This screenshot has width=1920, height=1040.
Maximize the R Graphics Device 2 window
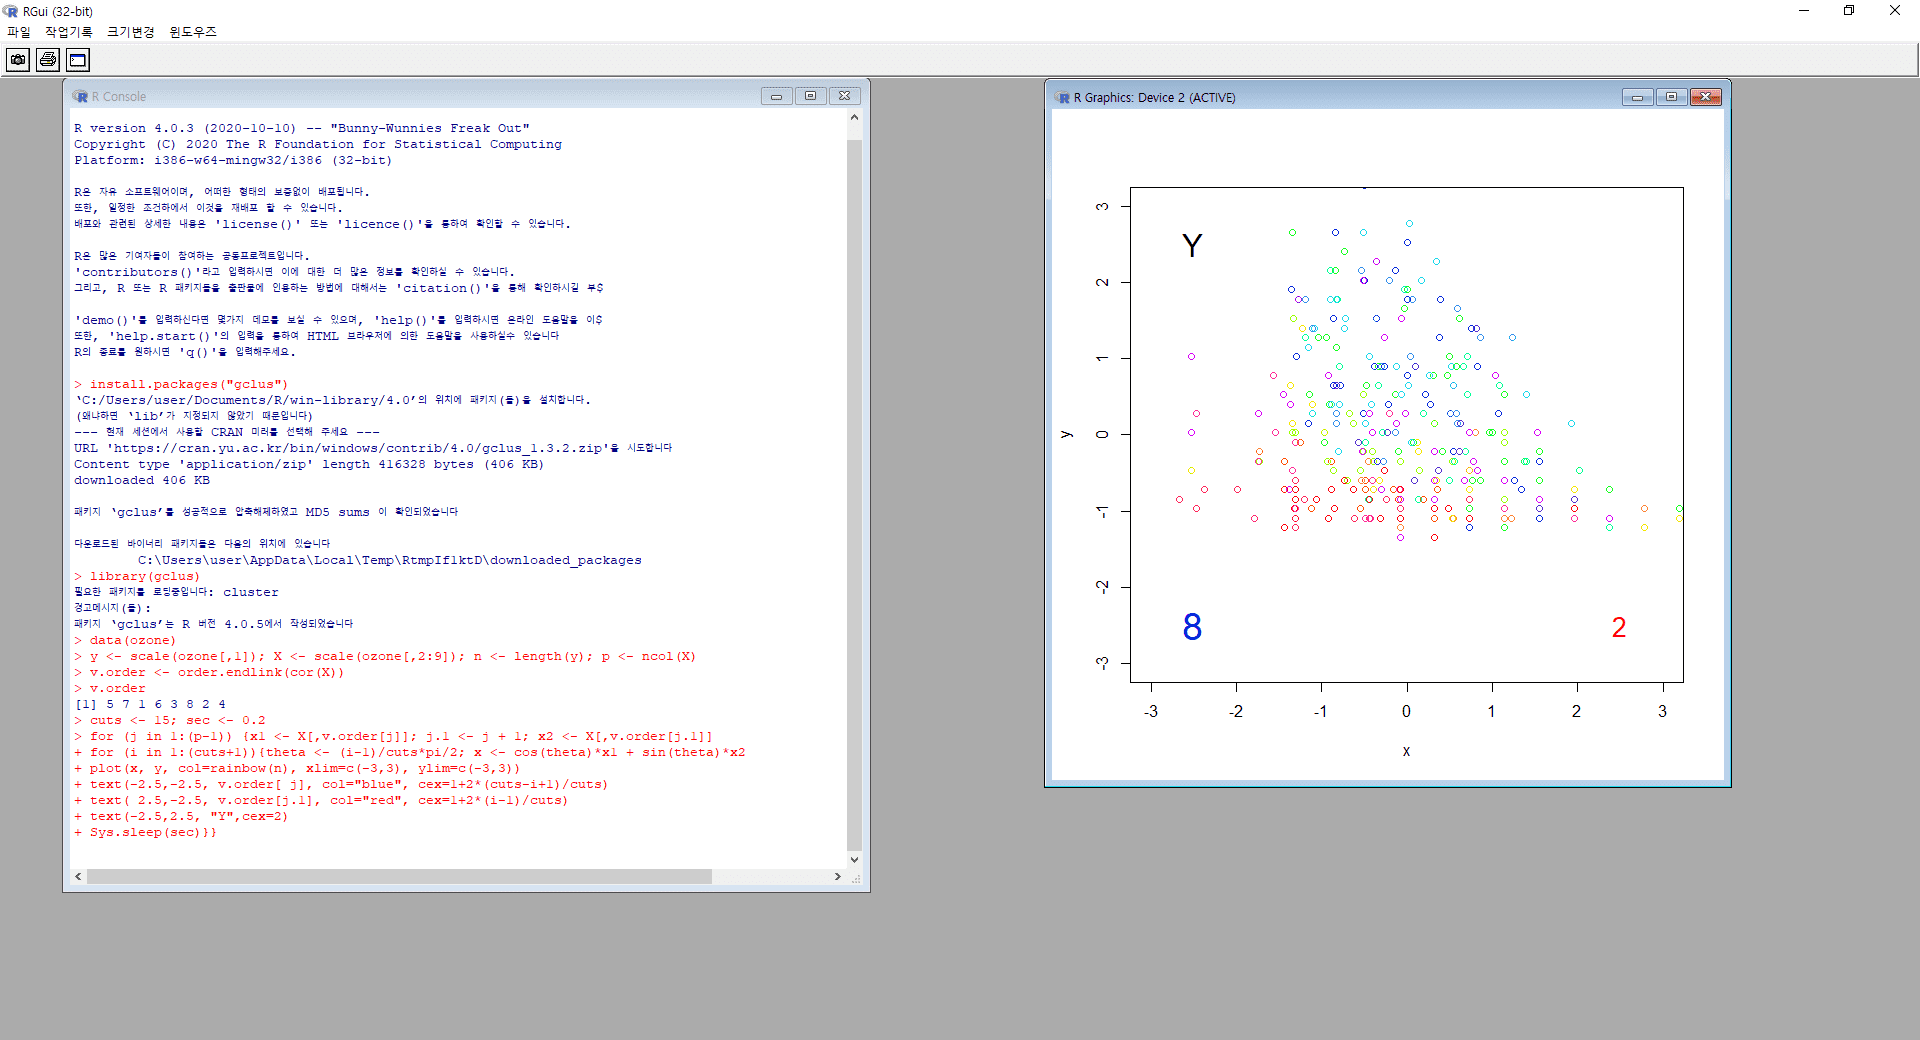coord(1671,97)
